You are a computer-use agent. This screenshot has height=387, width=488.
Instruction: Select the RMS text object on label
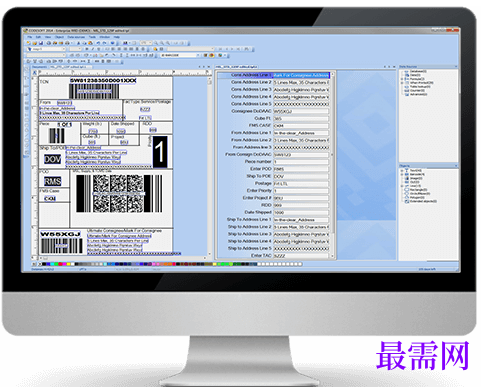pyautogui.click(x=53, y=181)
